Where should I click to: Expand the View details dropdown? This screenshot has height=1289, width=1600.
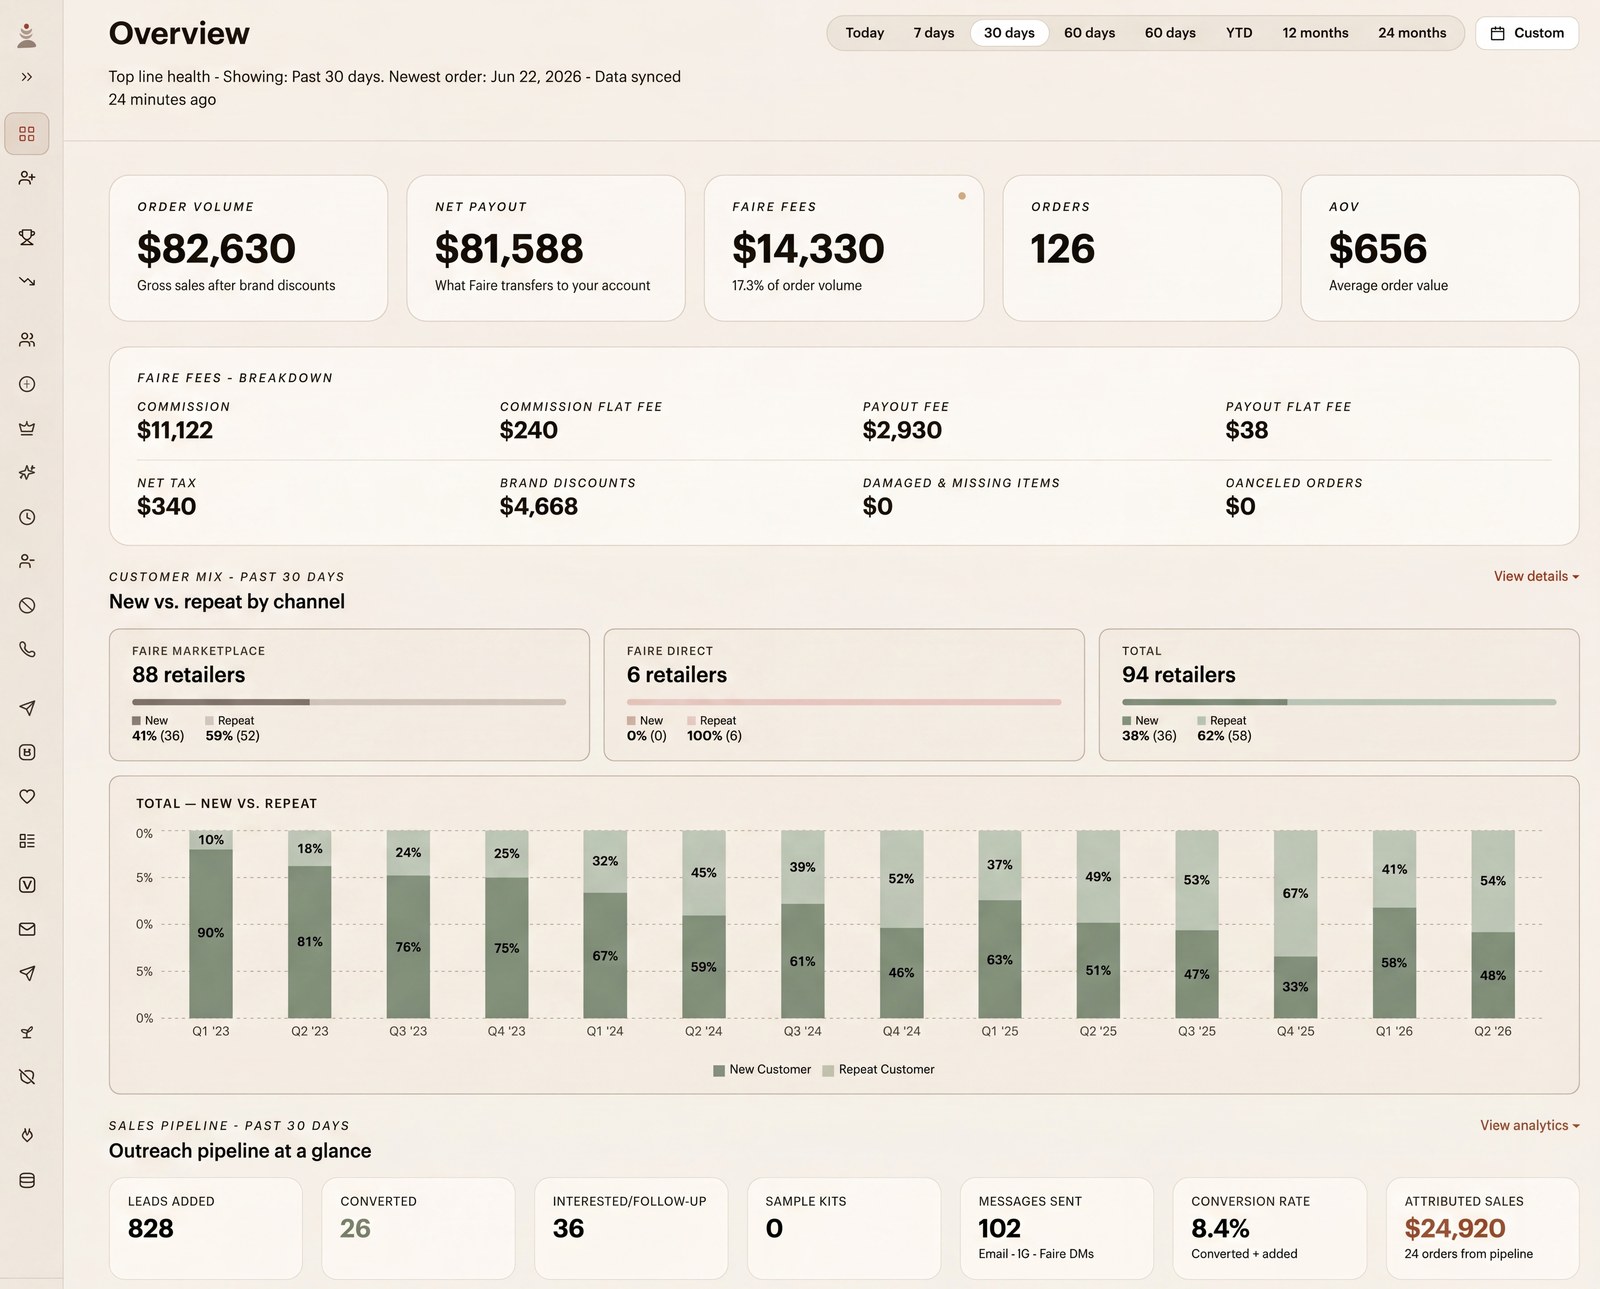click(x=1536, y=576)
